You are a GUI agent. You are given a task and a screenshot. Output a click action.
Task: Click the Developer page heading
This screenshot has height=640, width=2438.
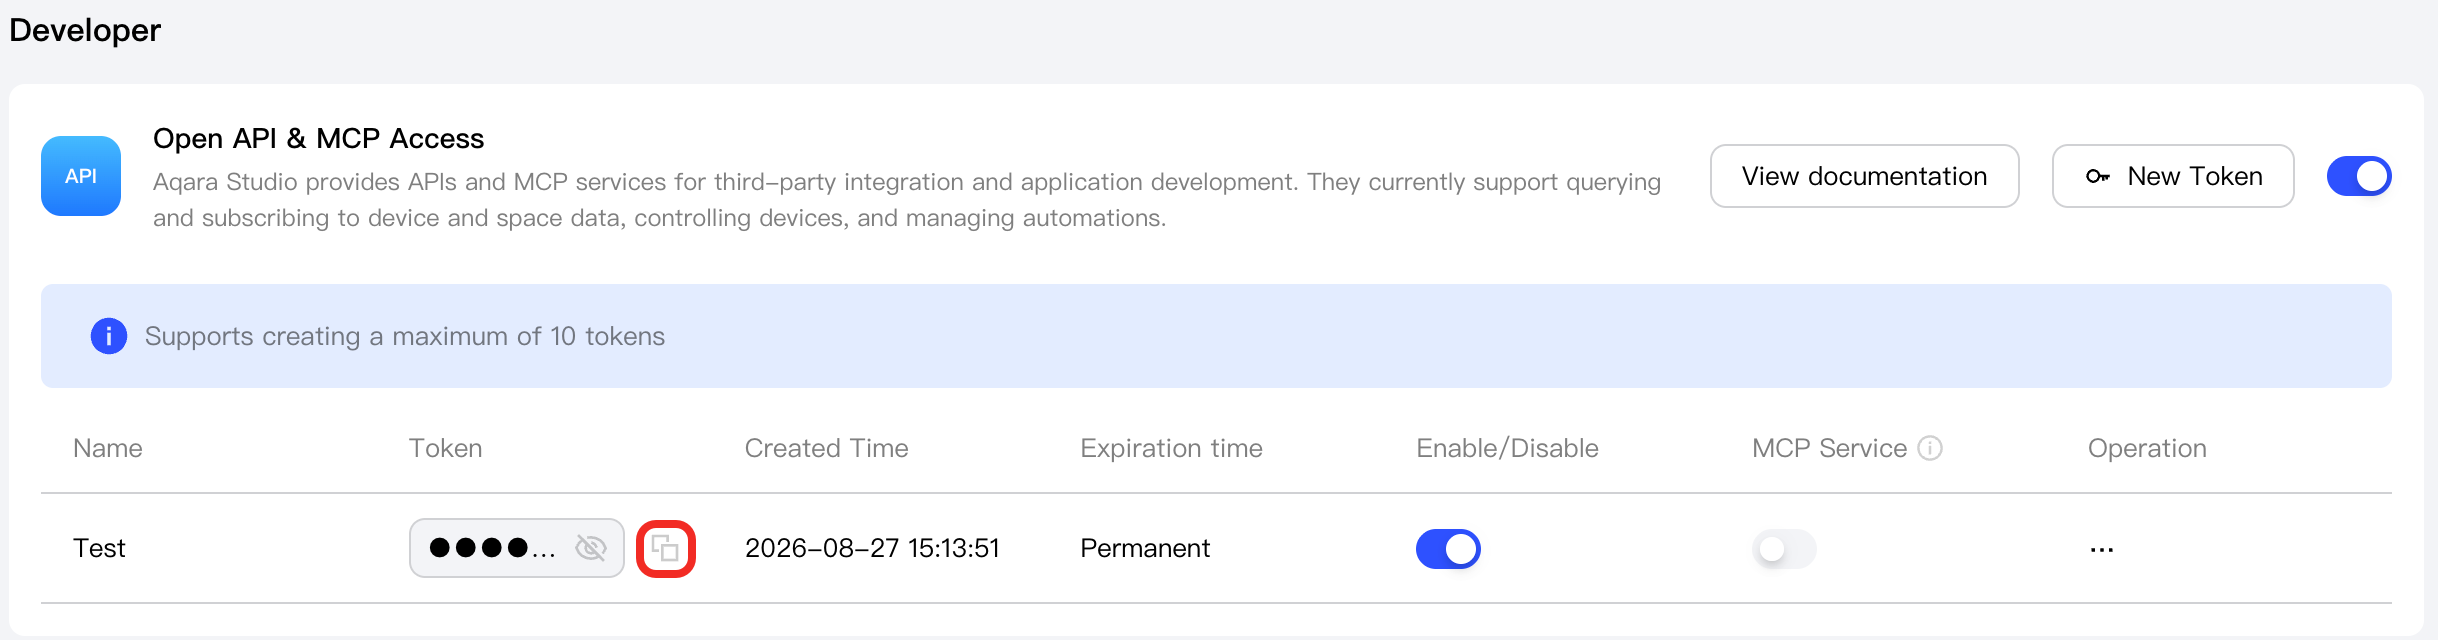tap(85, 30)
